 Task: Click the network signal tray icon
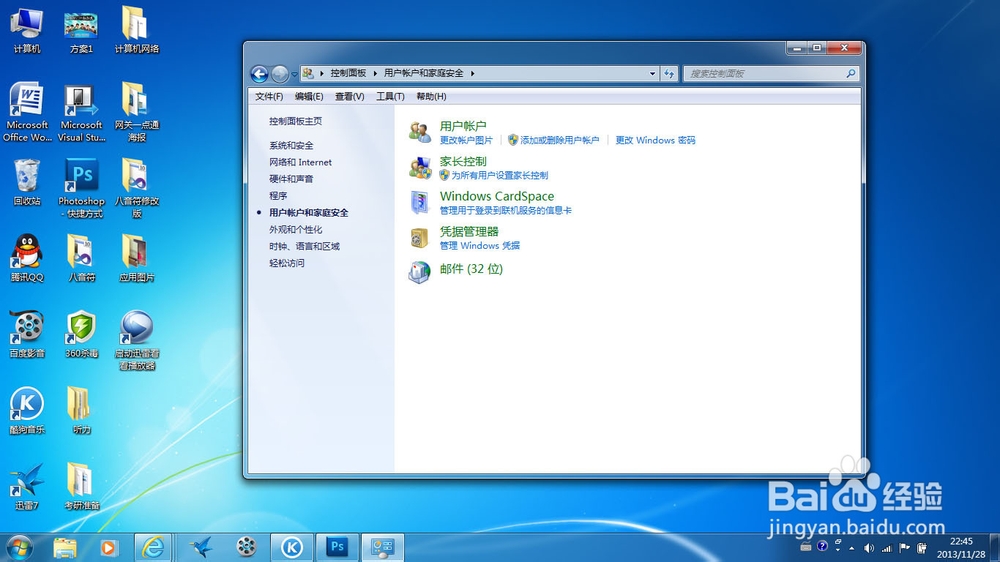(x=886, y=548)
